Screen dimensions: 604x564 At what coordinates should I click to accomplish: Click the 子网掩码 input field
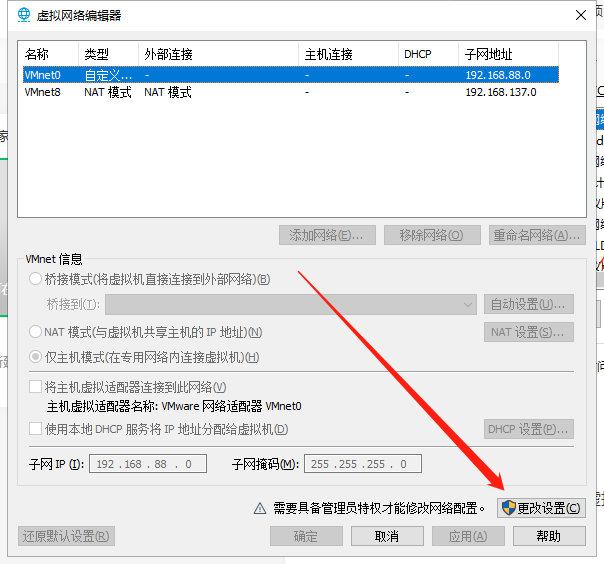(x=363, y=464)
